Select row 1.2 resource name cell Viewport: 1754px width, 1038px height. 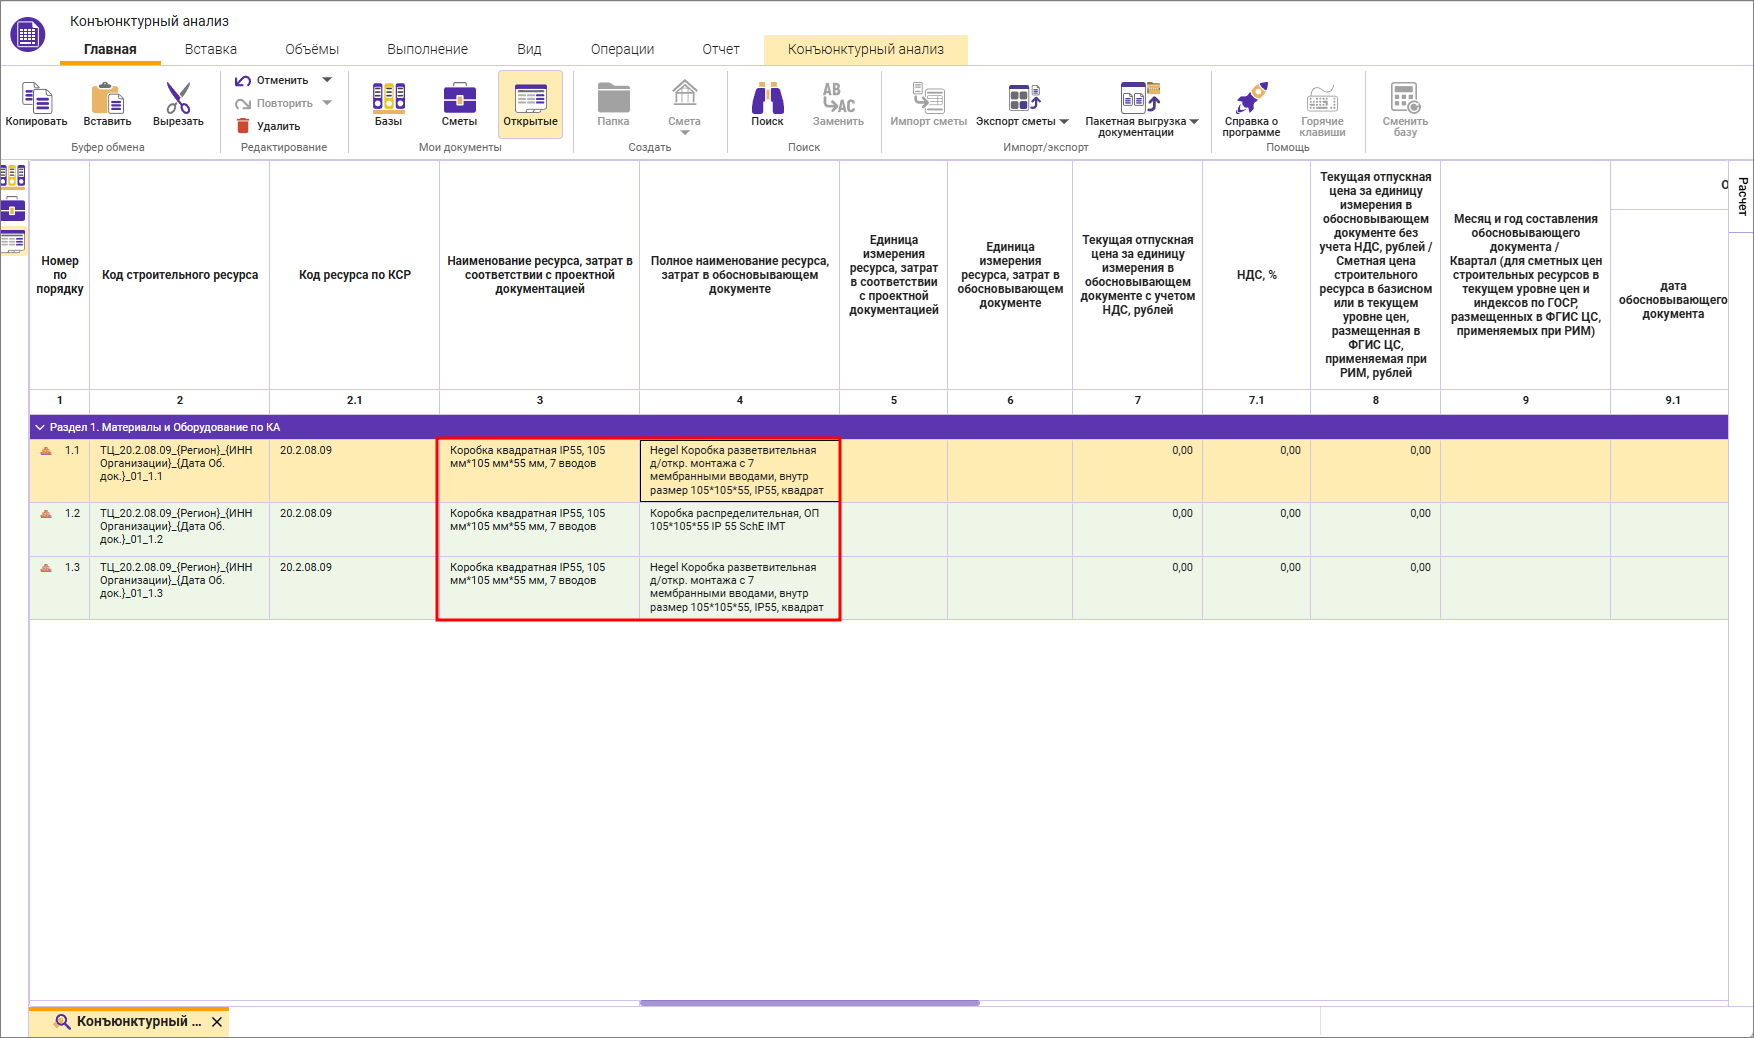[x=539, y=529]
